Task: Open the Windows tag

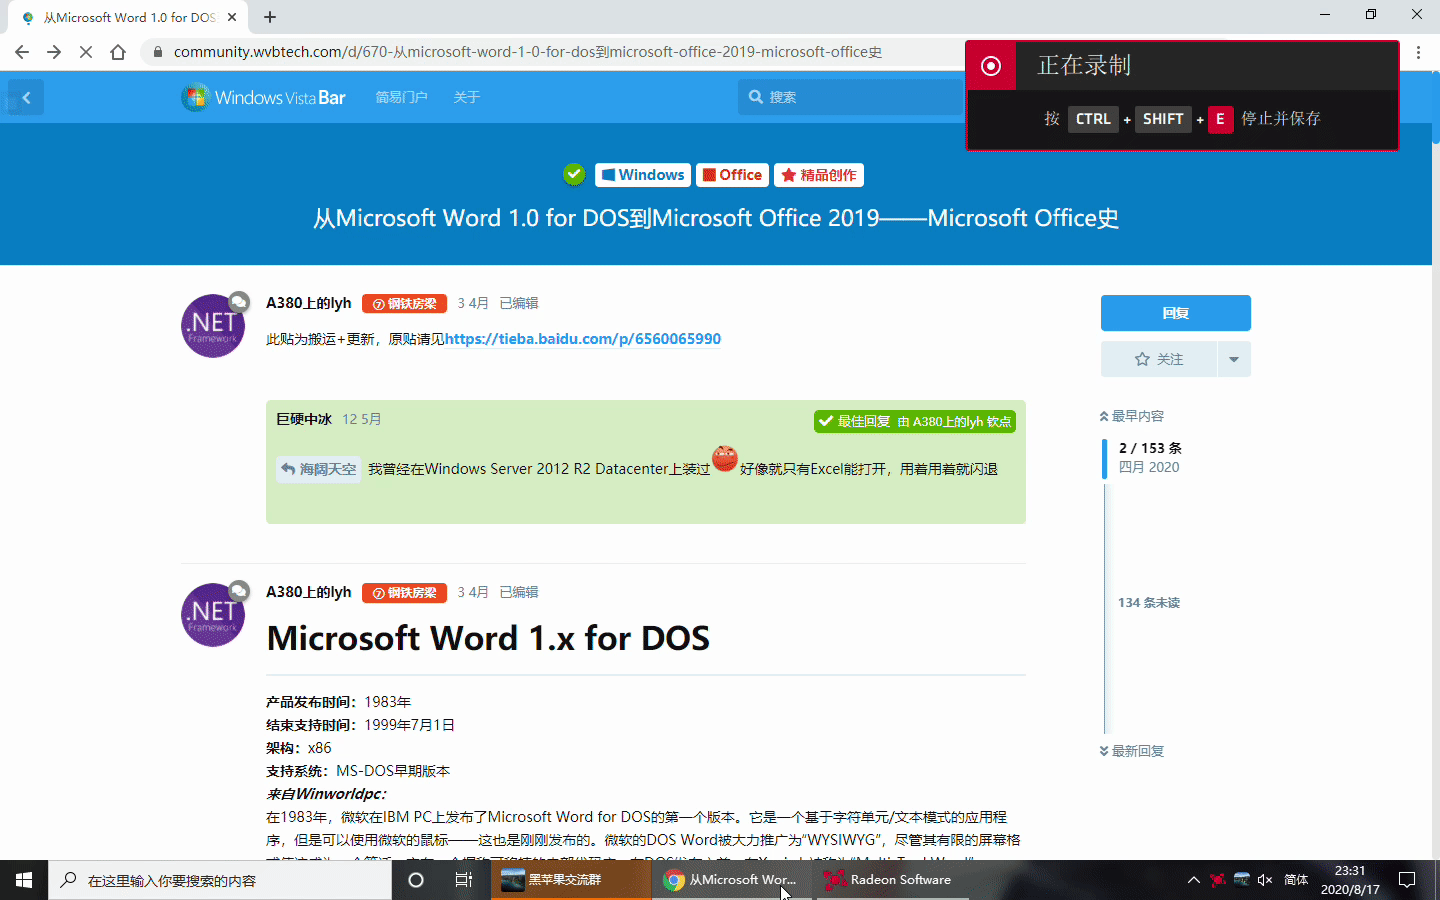Action: (x=642, y=175)
